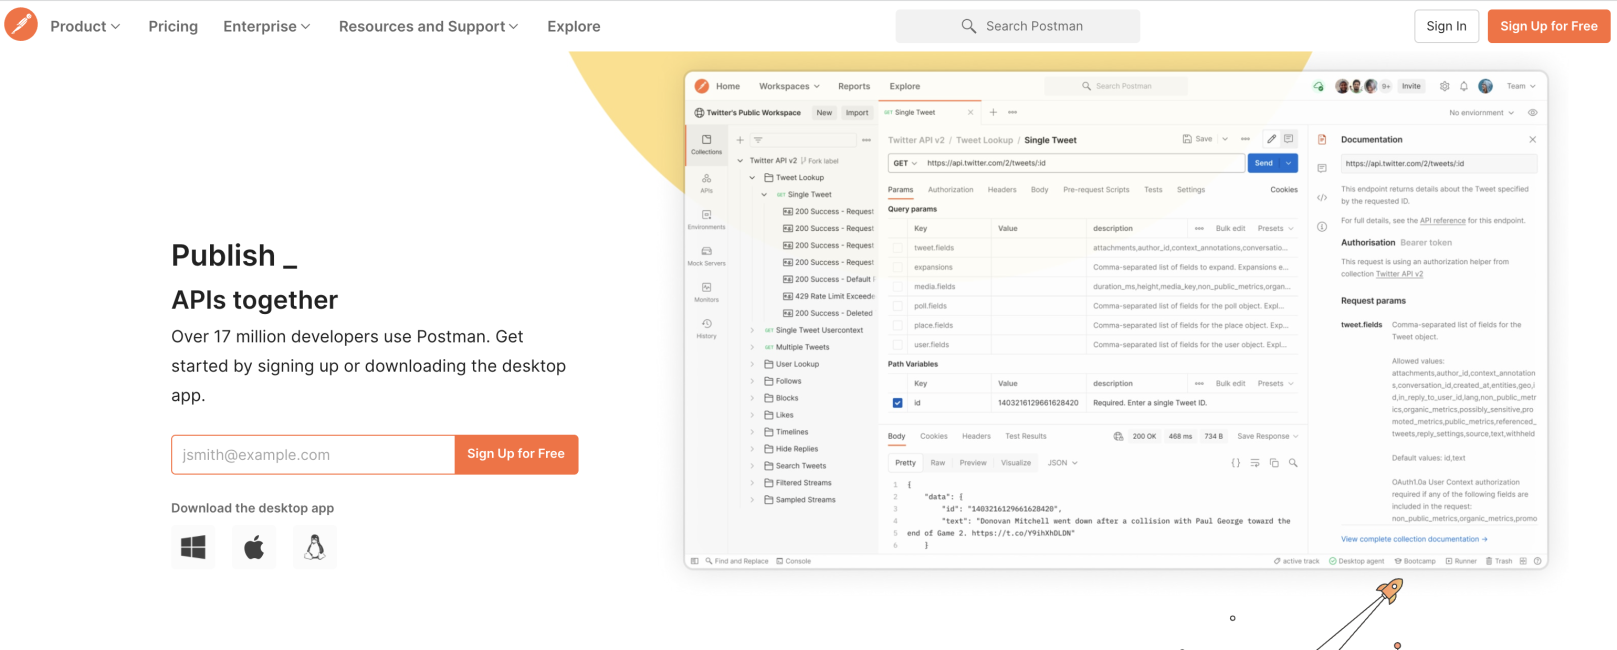Click the user avatar beside Team
This screenshot has width=1617, height=650.
pyautogui.click(x=1485, y=86)
